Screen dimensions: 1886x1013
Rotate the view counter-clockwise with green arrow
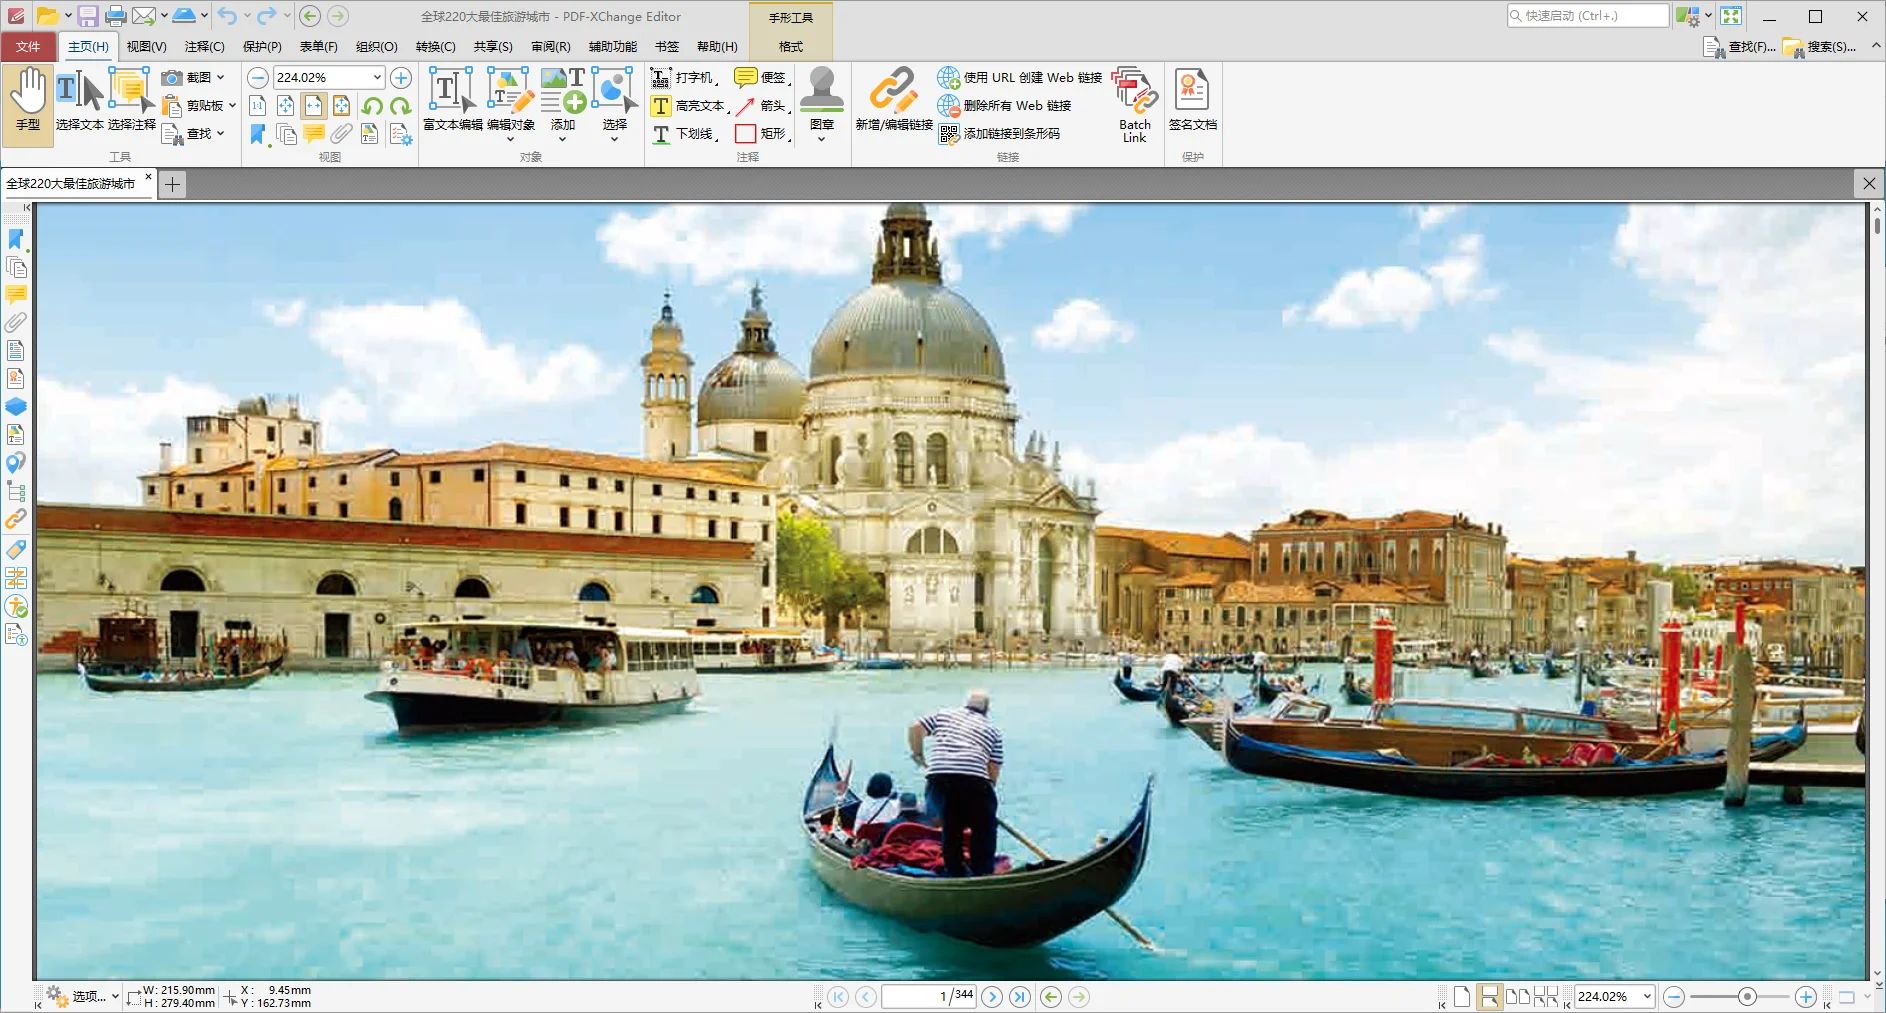pyautogui.click(x=372, y=106)
